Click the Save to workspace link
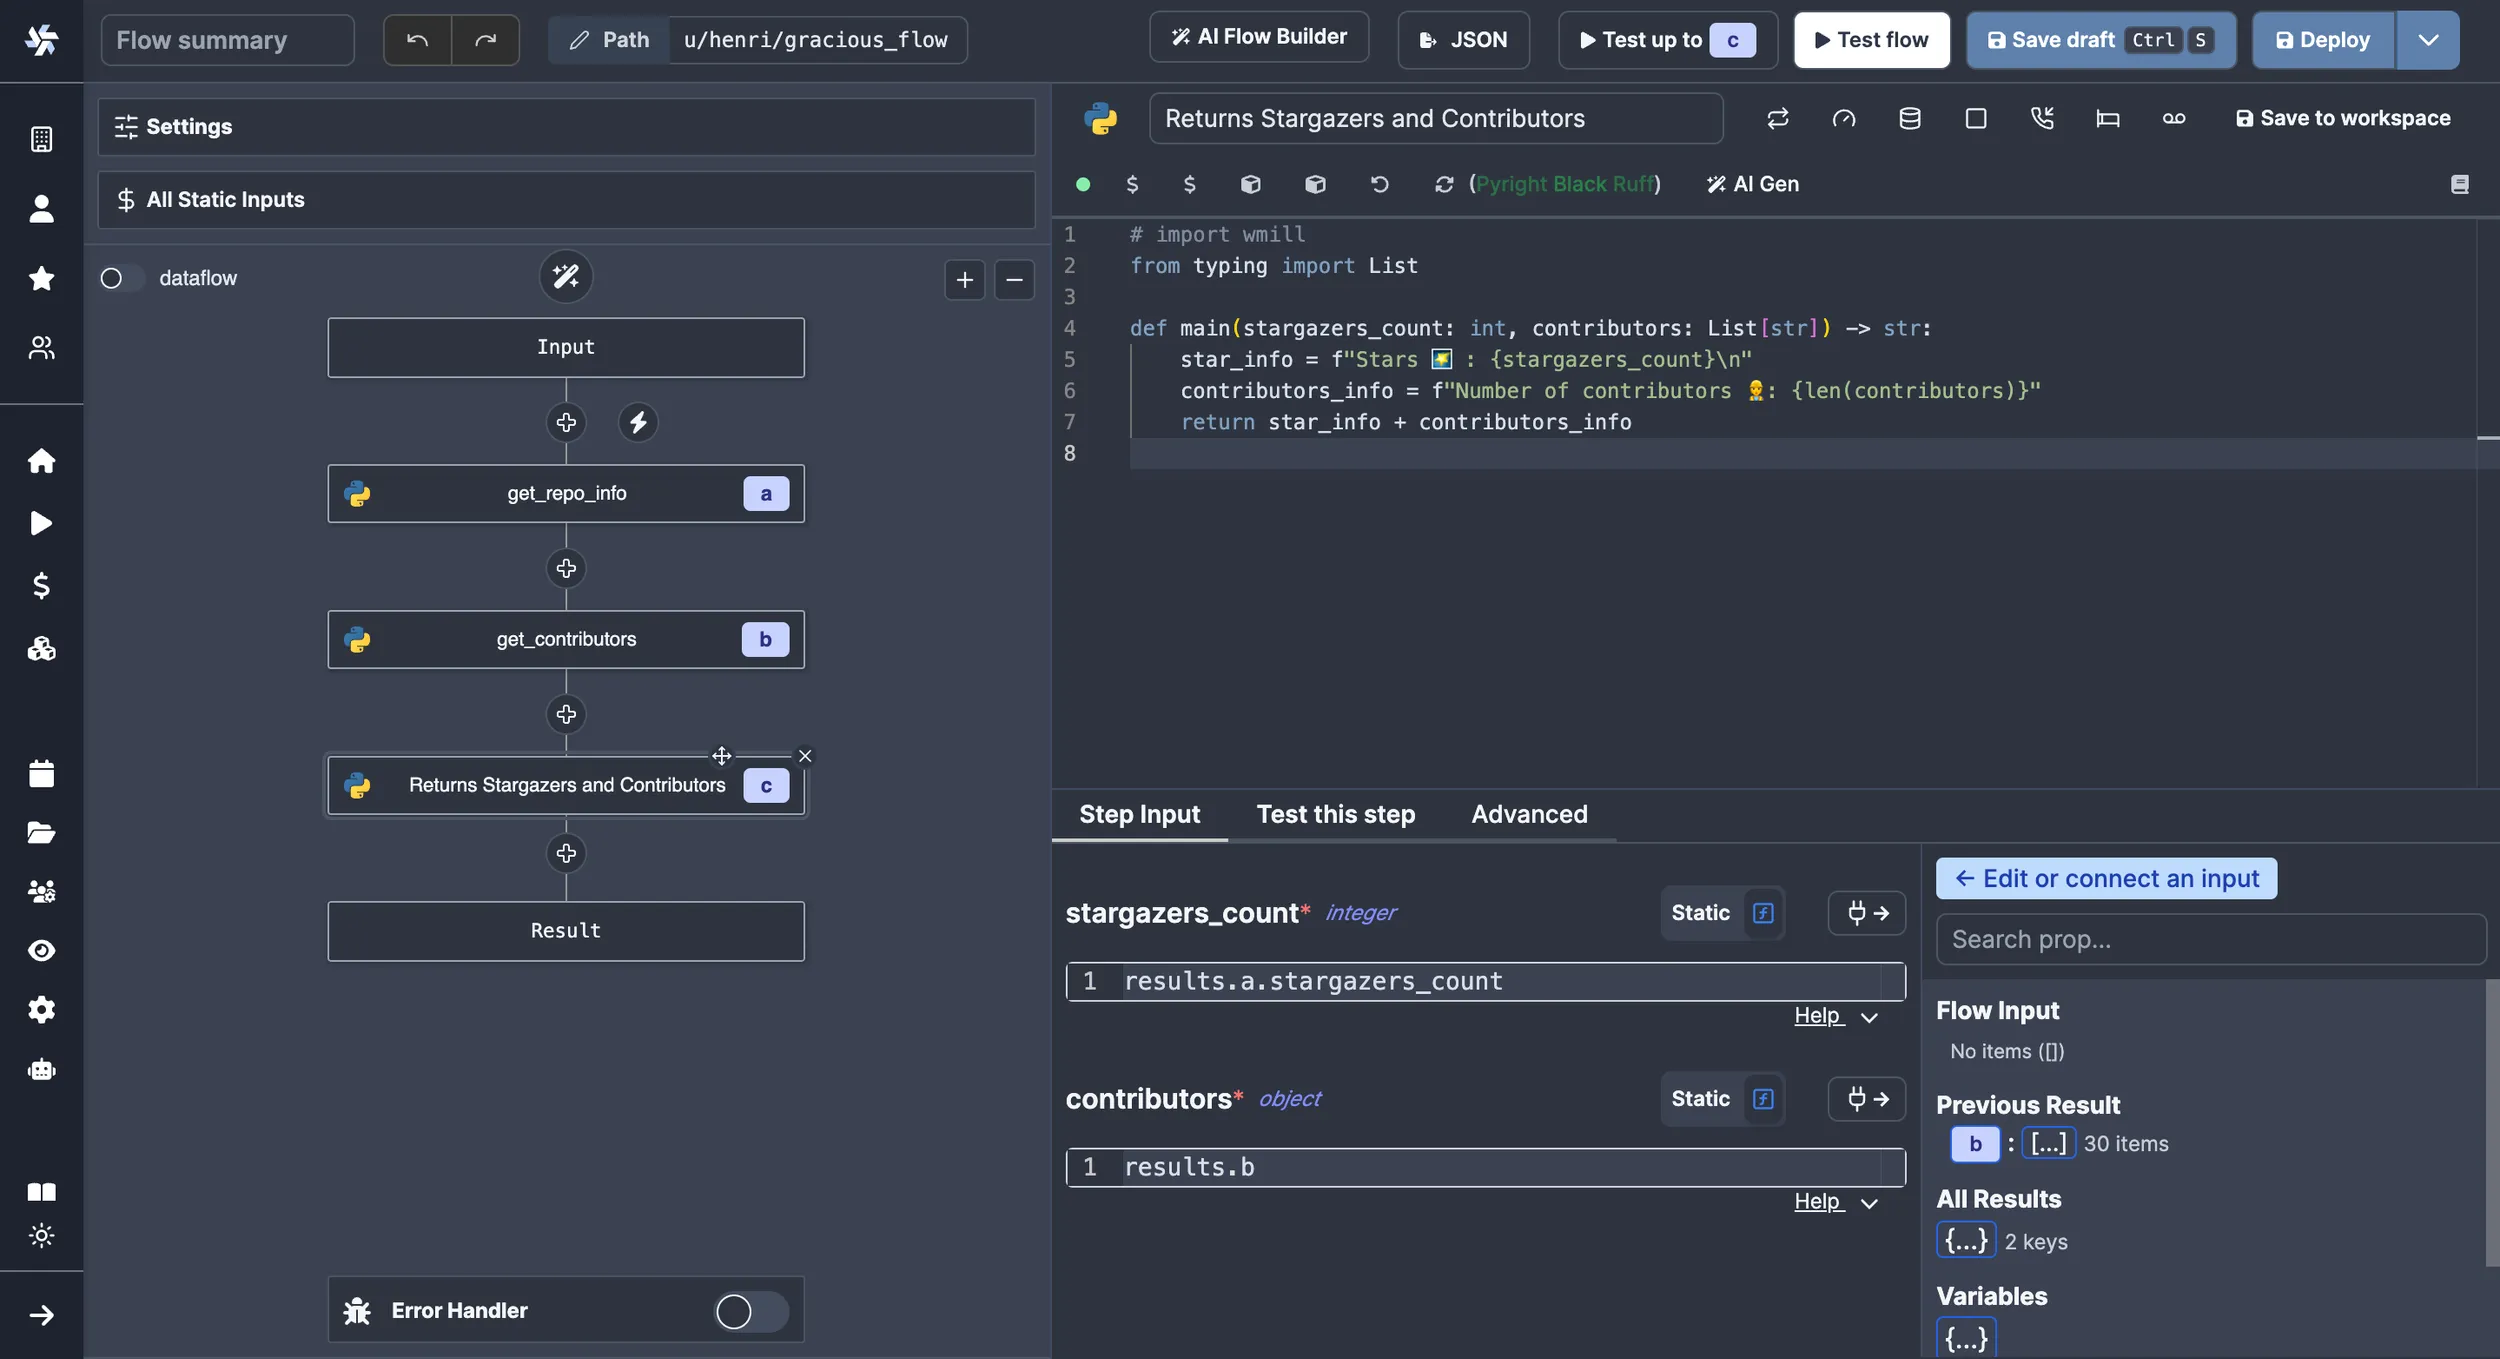2500x1359 pixels. click(x=2339, y=117)
